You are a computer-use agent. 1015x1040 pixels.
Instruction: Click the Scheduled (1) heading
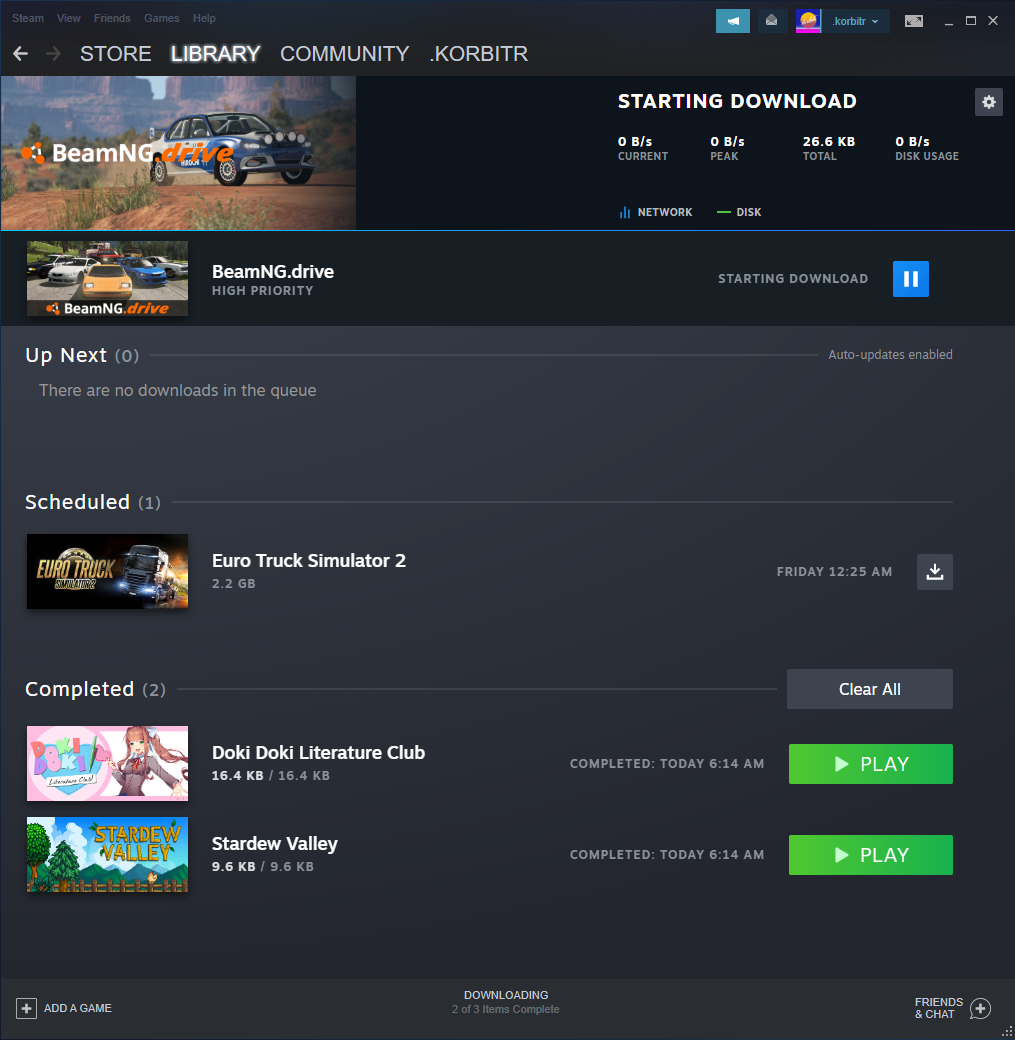(x=93, y=502)
